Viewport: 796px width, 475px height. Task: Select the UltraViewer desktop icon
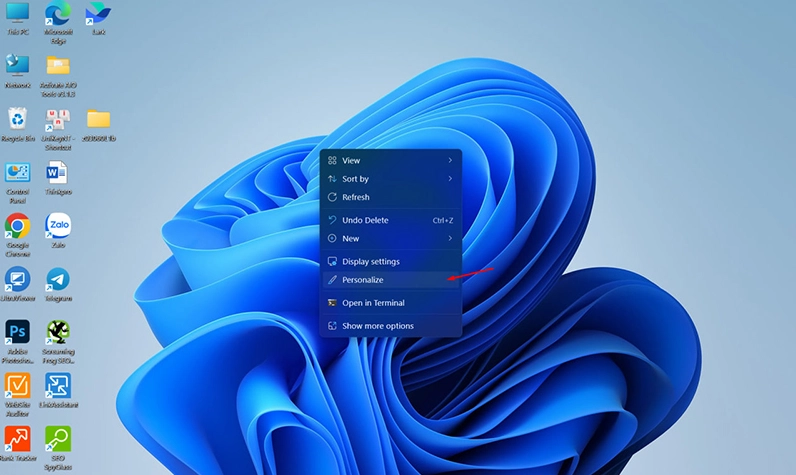tap(18, 279)
